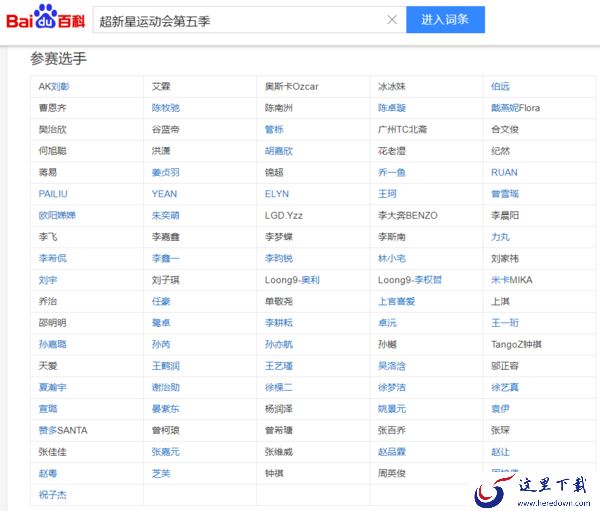Open the 徐艺真 link
600x511 pixels.
pos(505,387)
